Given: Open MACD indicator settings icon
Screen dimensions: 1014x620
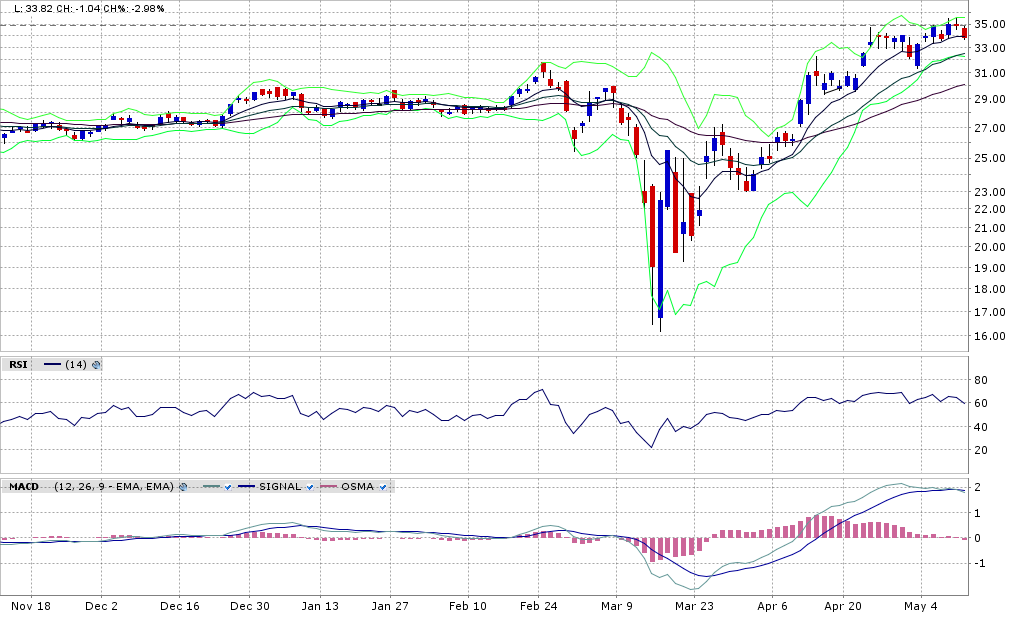Looking at the screenshot, I should click(183, 487).
